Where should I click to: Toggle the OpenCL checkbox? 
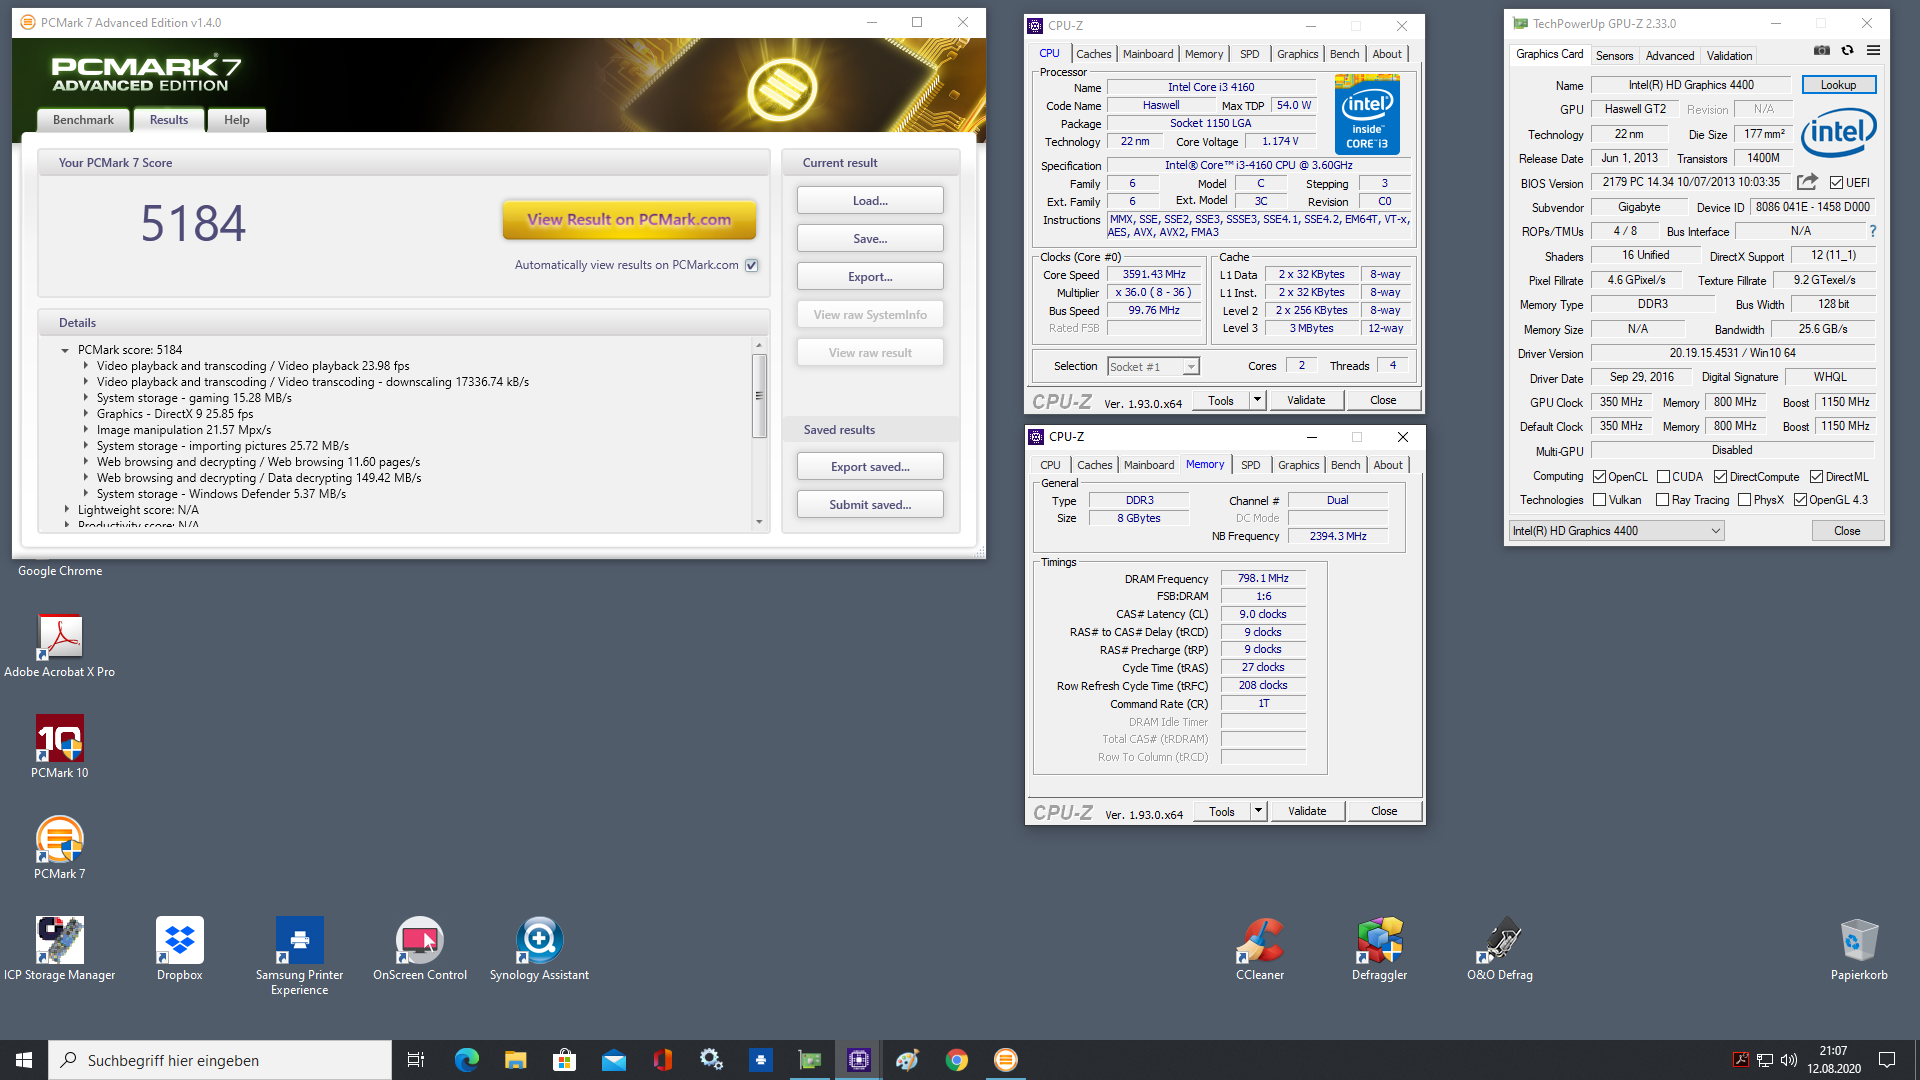coord(1599,476)
